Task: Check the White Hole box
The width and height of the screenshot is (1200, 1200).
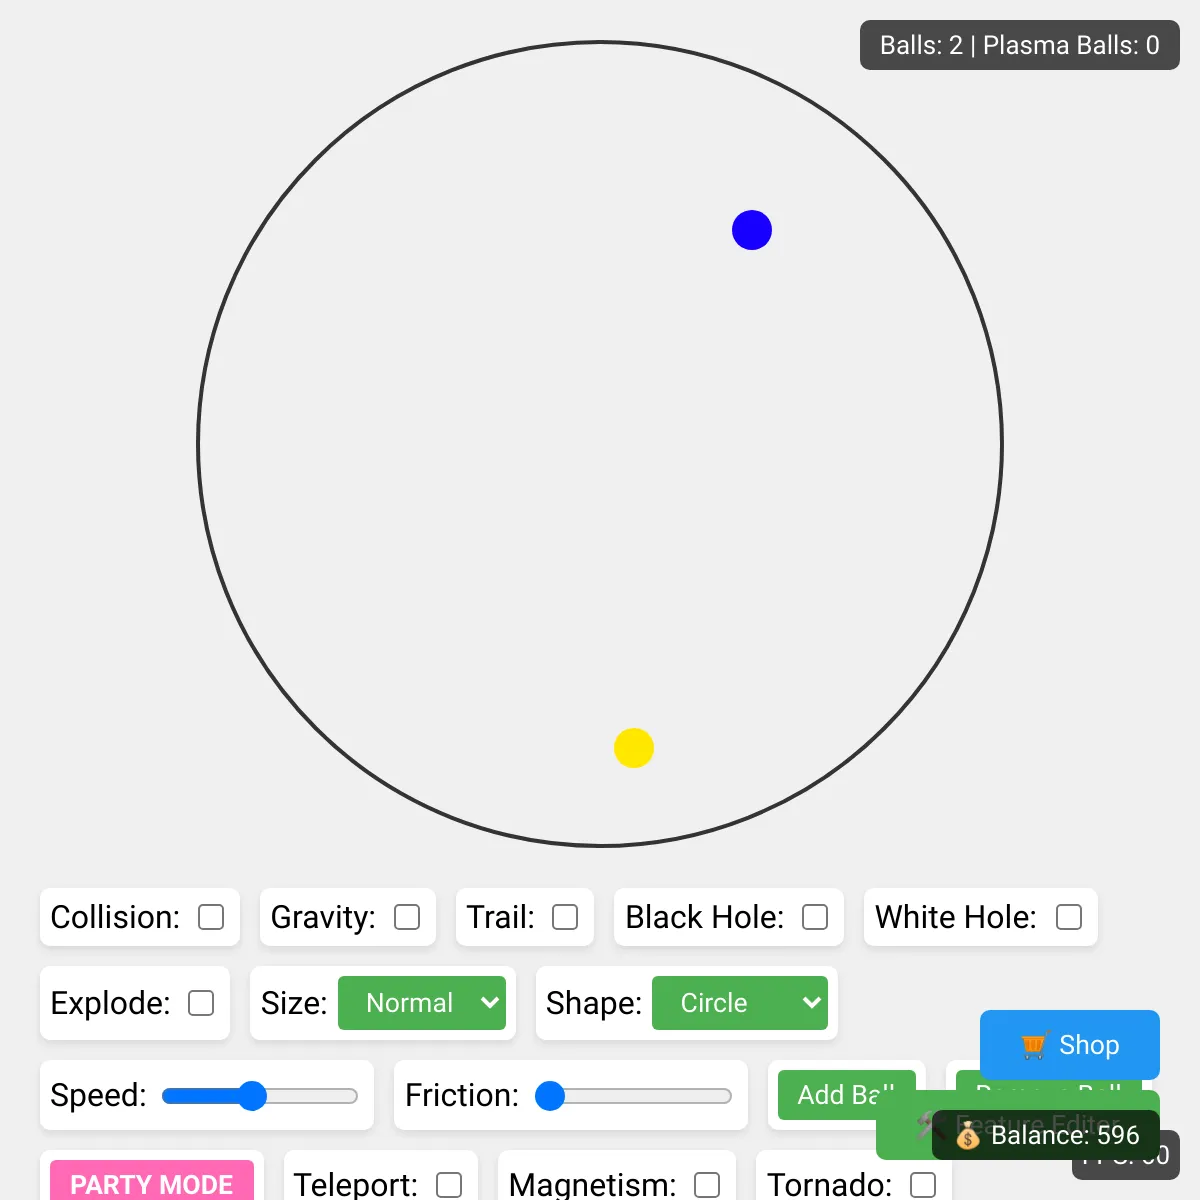Action: point(1069,917)
